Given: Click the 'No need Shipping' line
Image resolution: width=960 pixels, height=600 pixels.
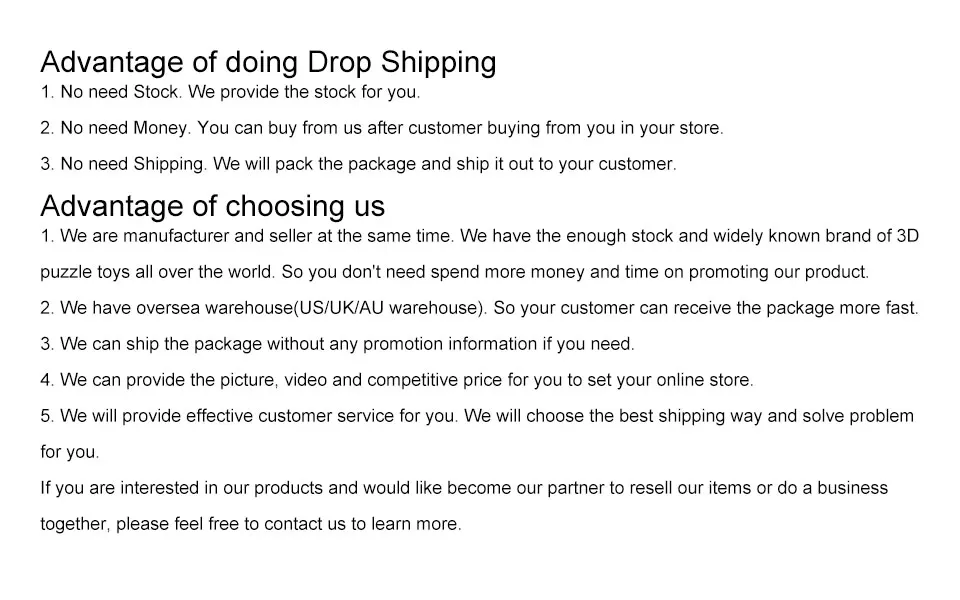Looking at the screenshot, I should pyautogui.click(x=358, y=165).
